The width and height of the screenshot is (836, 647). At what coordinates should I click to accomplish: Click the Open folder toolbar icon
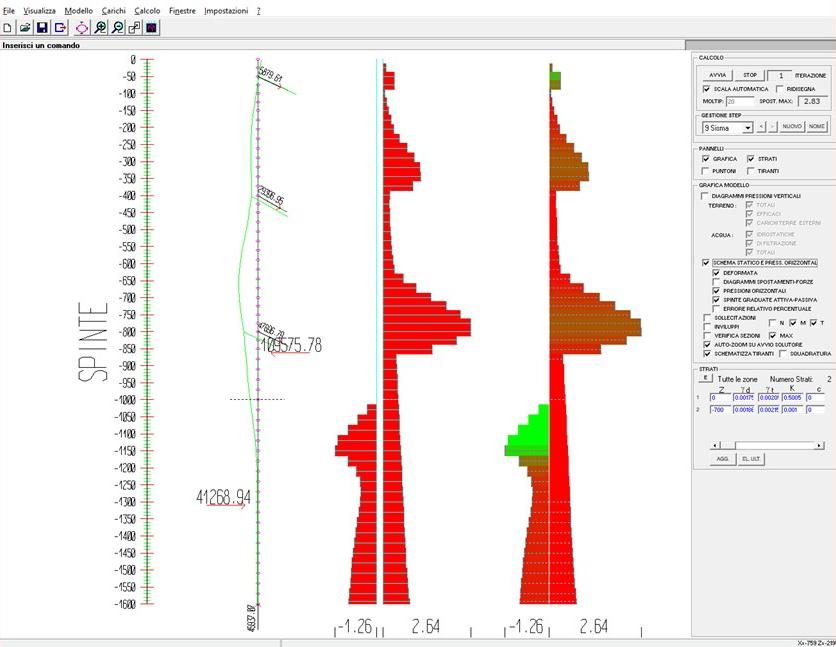click(x=25, y=27)
